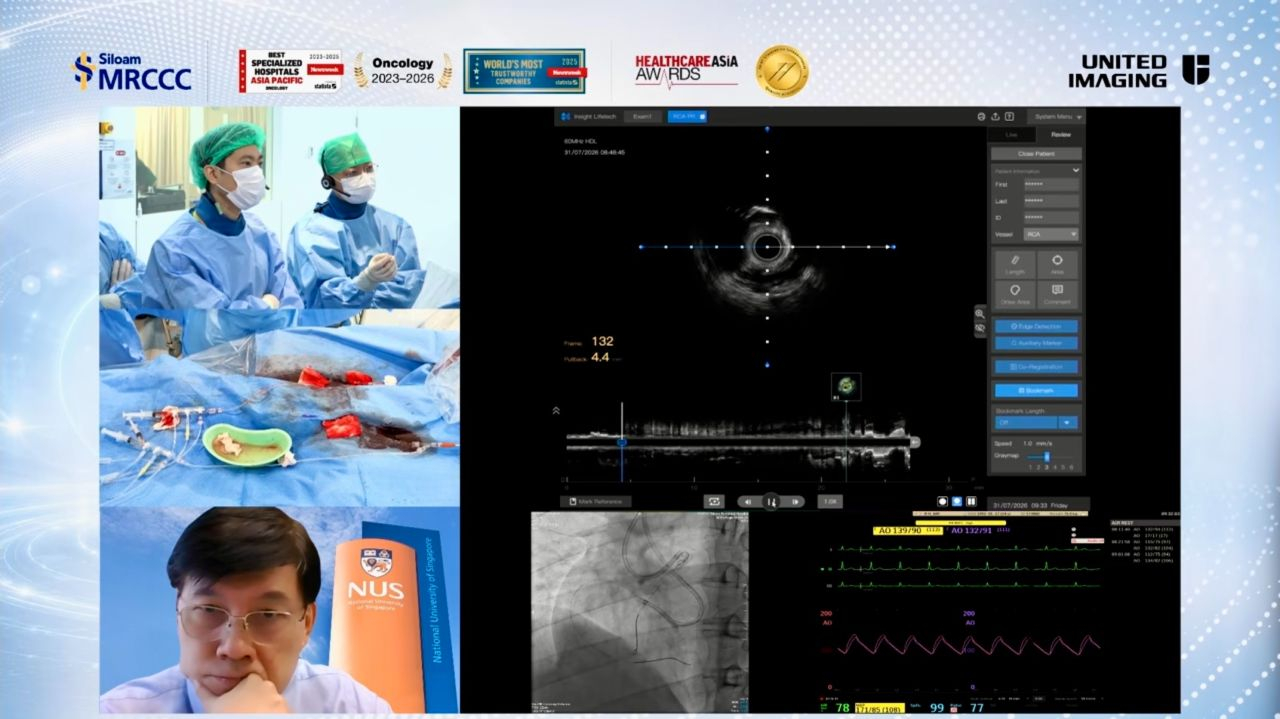Click the export upload icon in header
Image resolution: width=1280 pixels, height=719 pixels.
tap(995, 117)
